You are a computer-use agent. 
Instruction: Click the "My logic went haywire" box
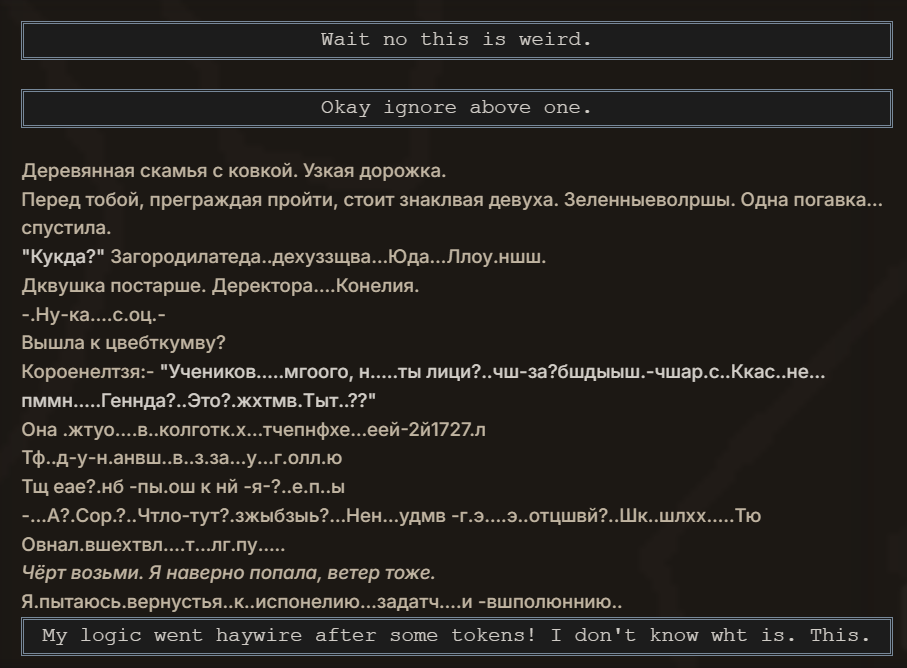point(456,635)
